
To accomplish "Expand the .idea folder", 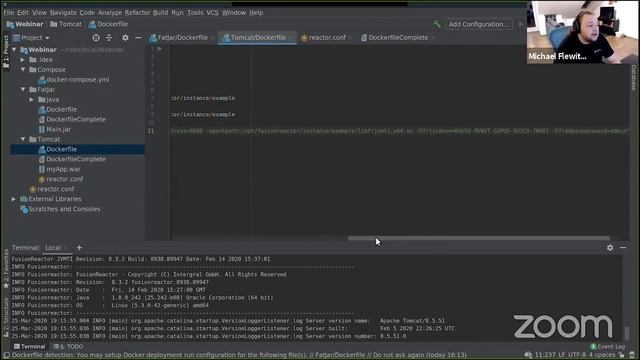I will point(23,60).
